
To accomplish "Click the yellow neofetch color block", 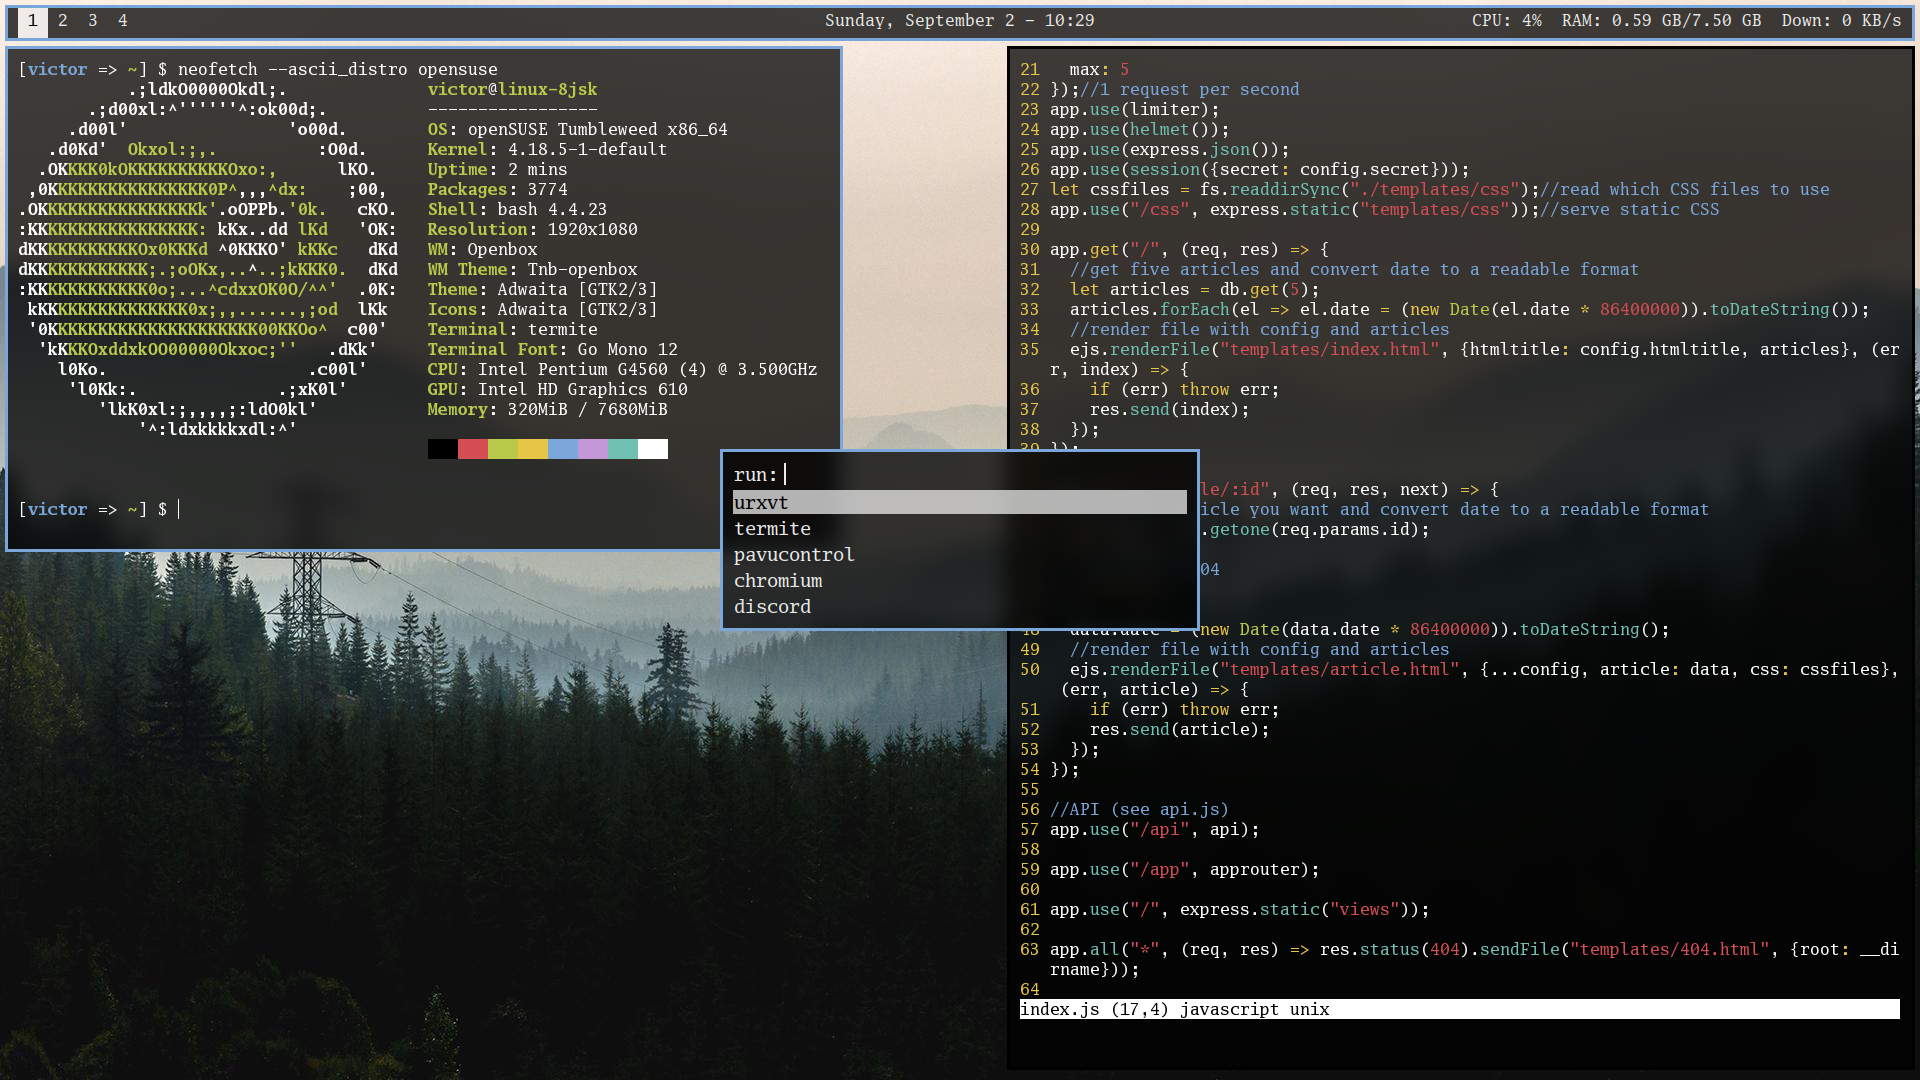I will (x=533, y=449).
